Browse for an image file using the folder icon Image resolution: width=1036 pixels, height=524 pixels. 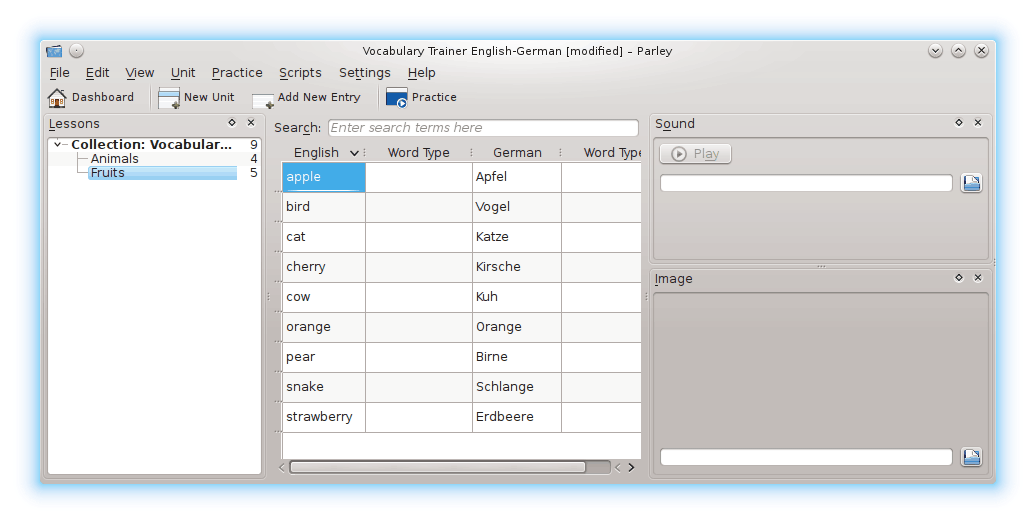pyautogui.click(x=971, y=457)
